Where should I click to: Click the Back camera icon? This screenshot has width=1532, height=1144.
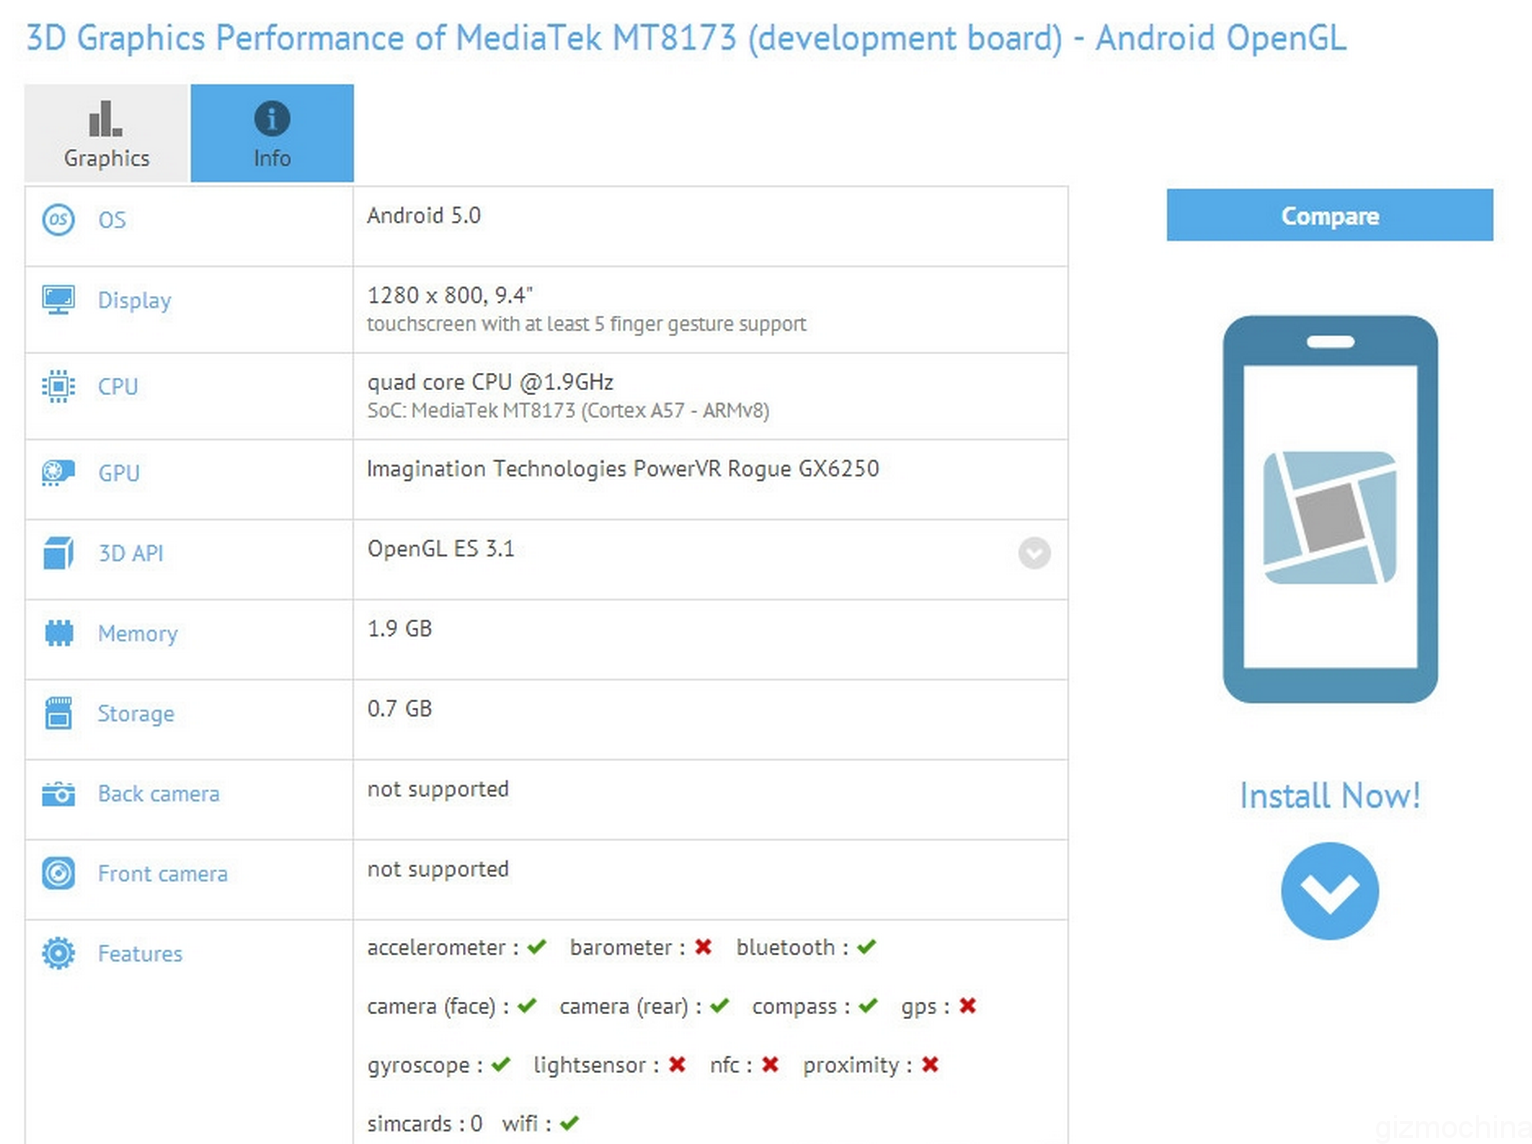coord(58,794)
